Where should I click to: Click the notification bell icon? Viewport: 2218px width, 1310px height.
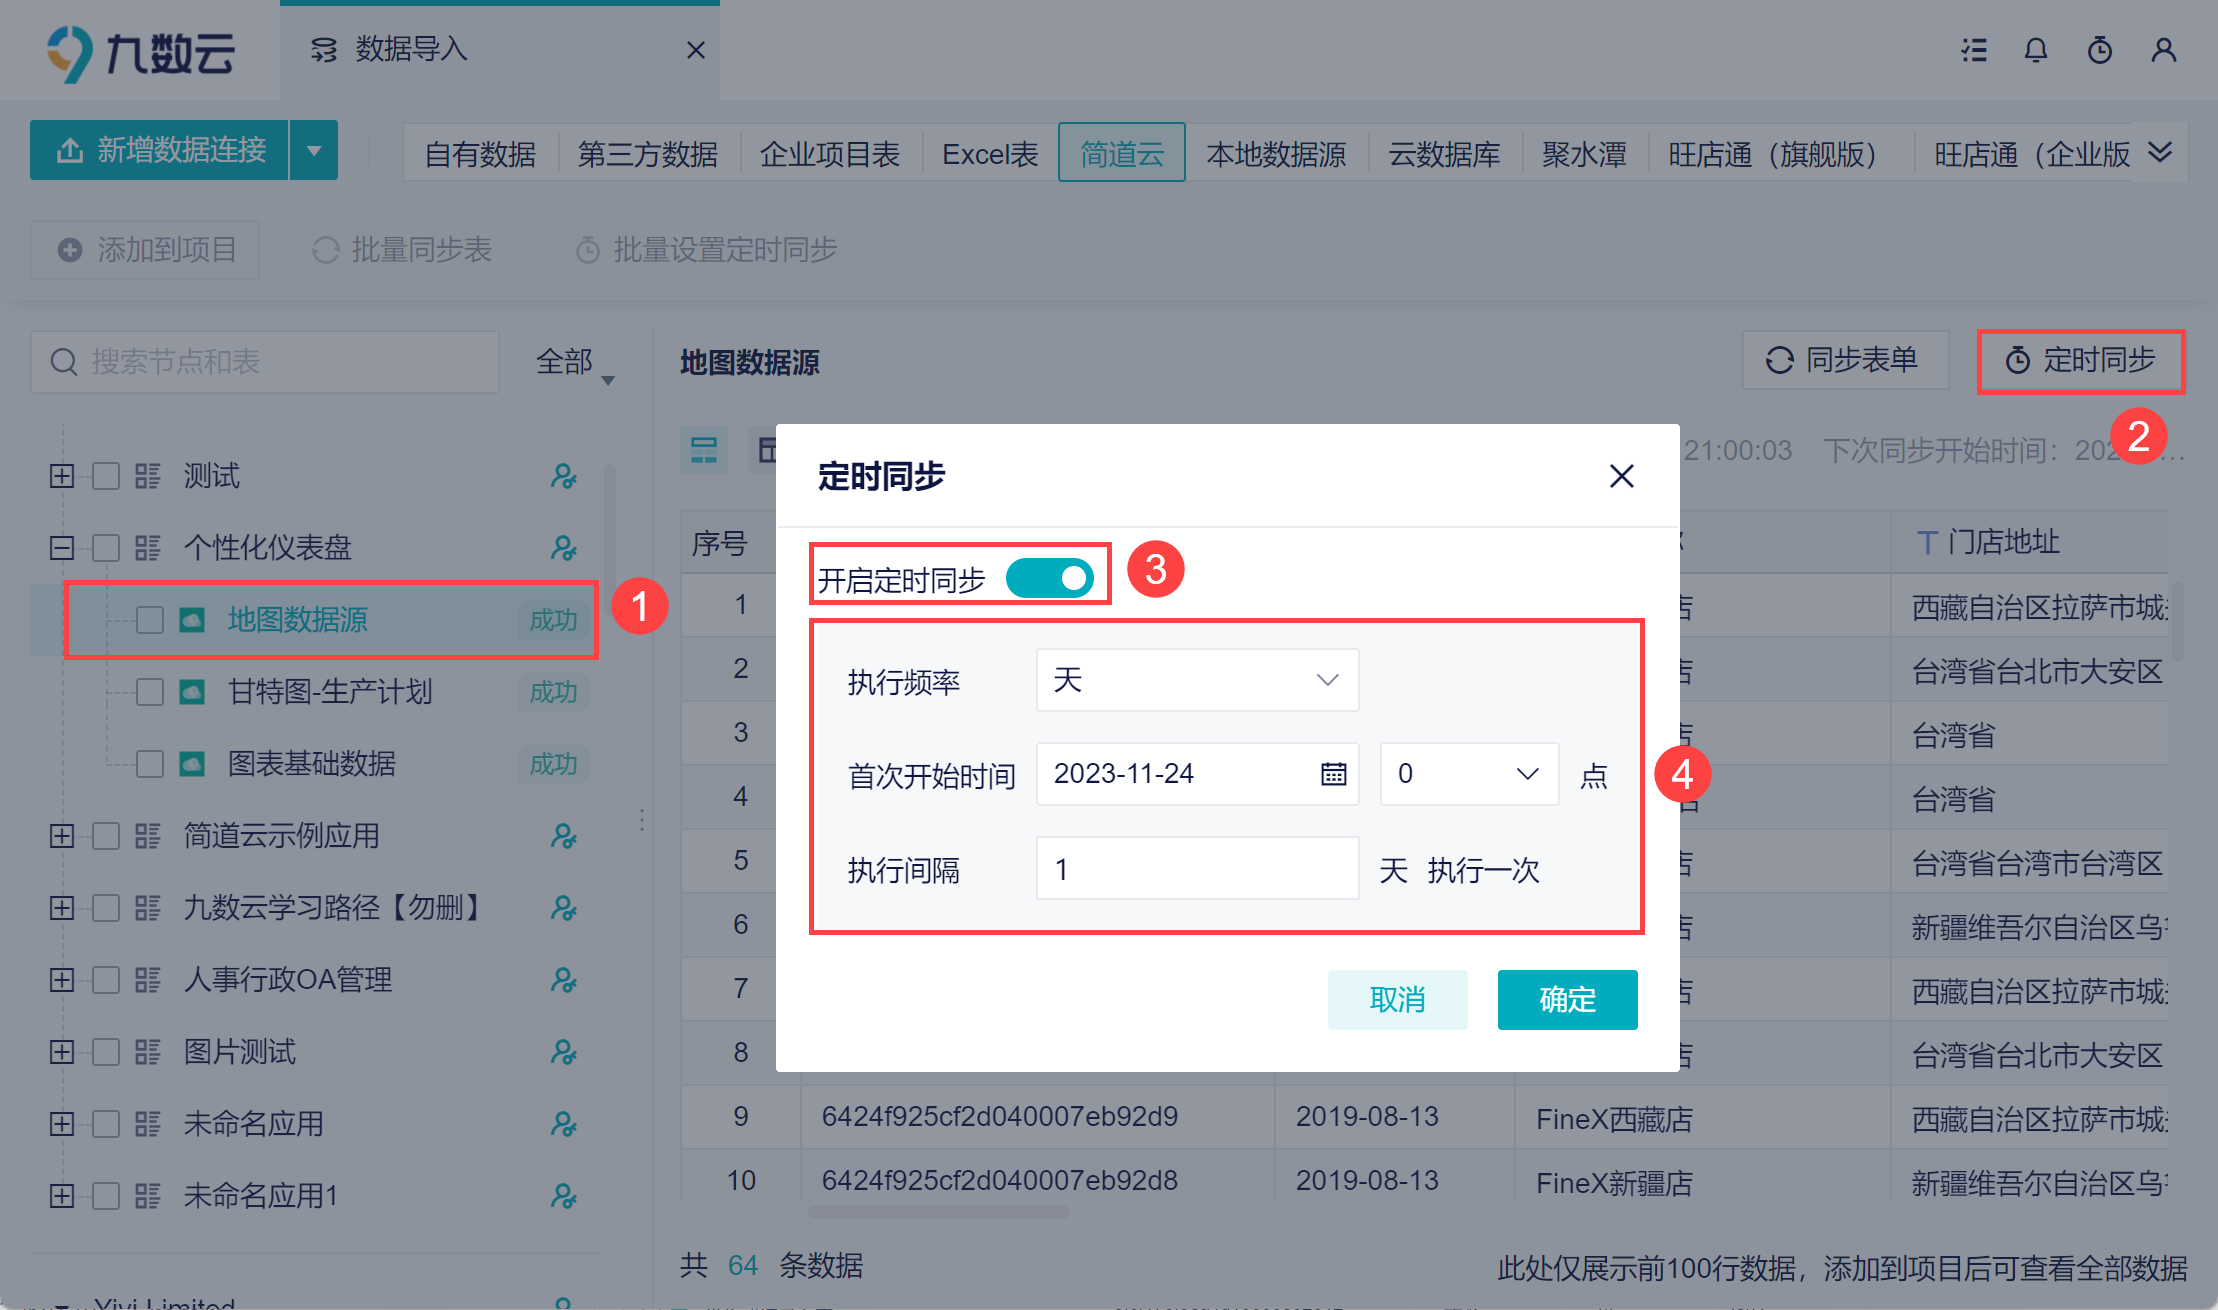(2035, 50)
